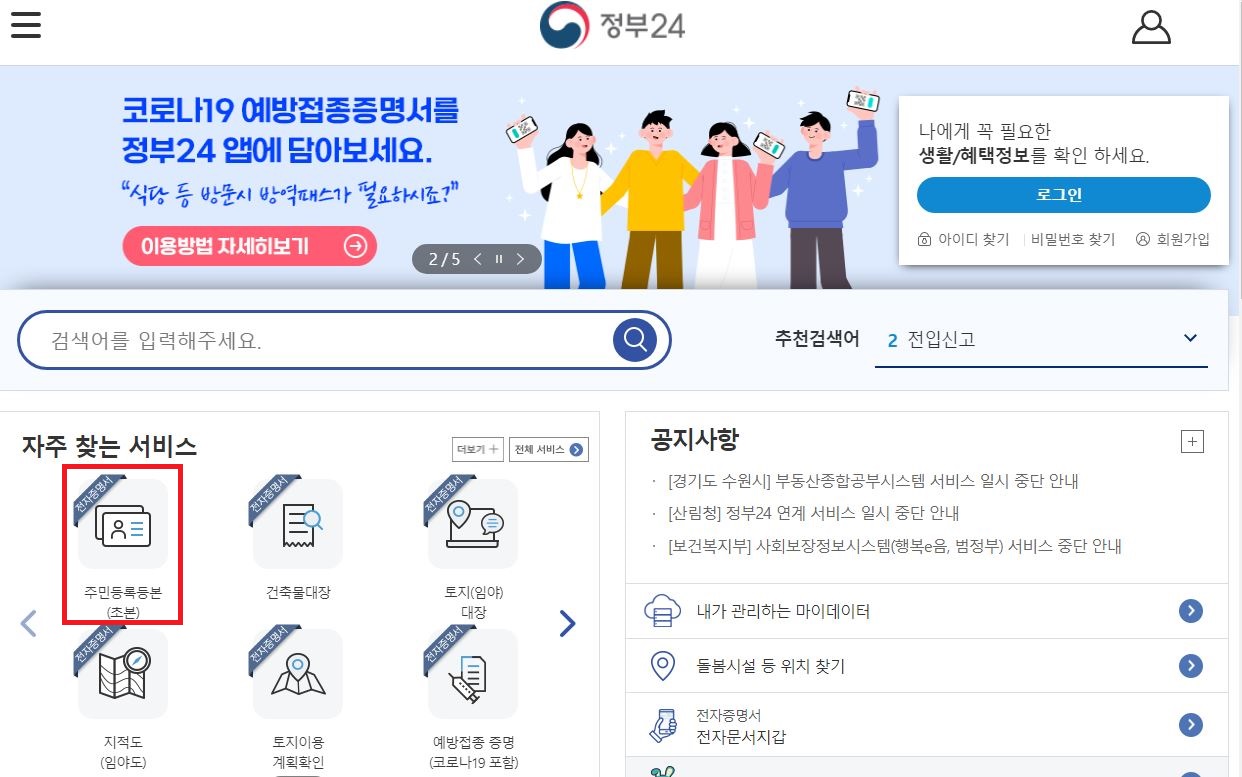Click the location pin icon for 돌봄시설

pyautogui.click(x=662, y=664)
